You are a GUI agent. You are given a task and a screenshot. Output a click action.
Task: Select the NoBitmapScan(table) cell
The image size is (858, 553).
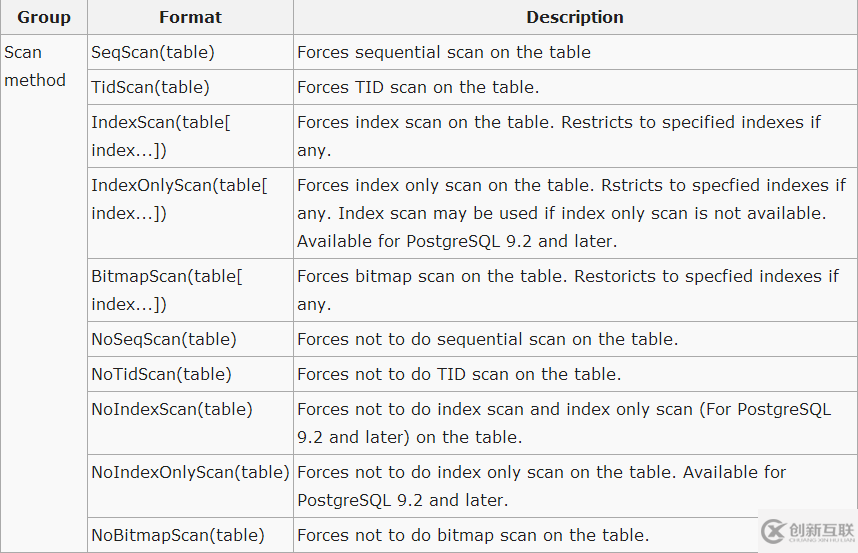point(190,535)
